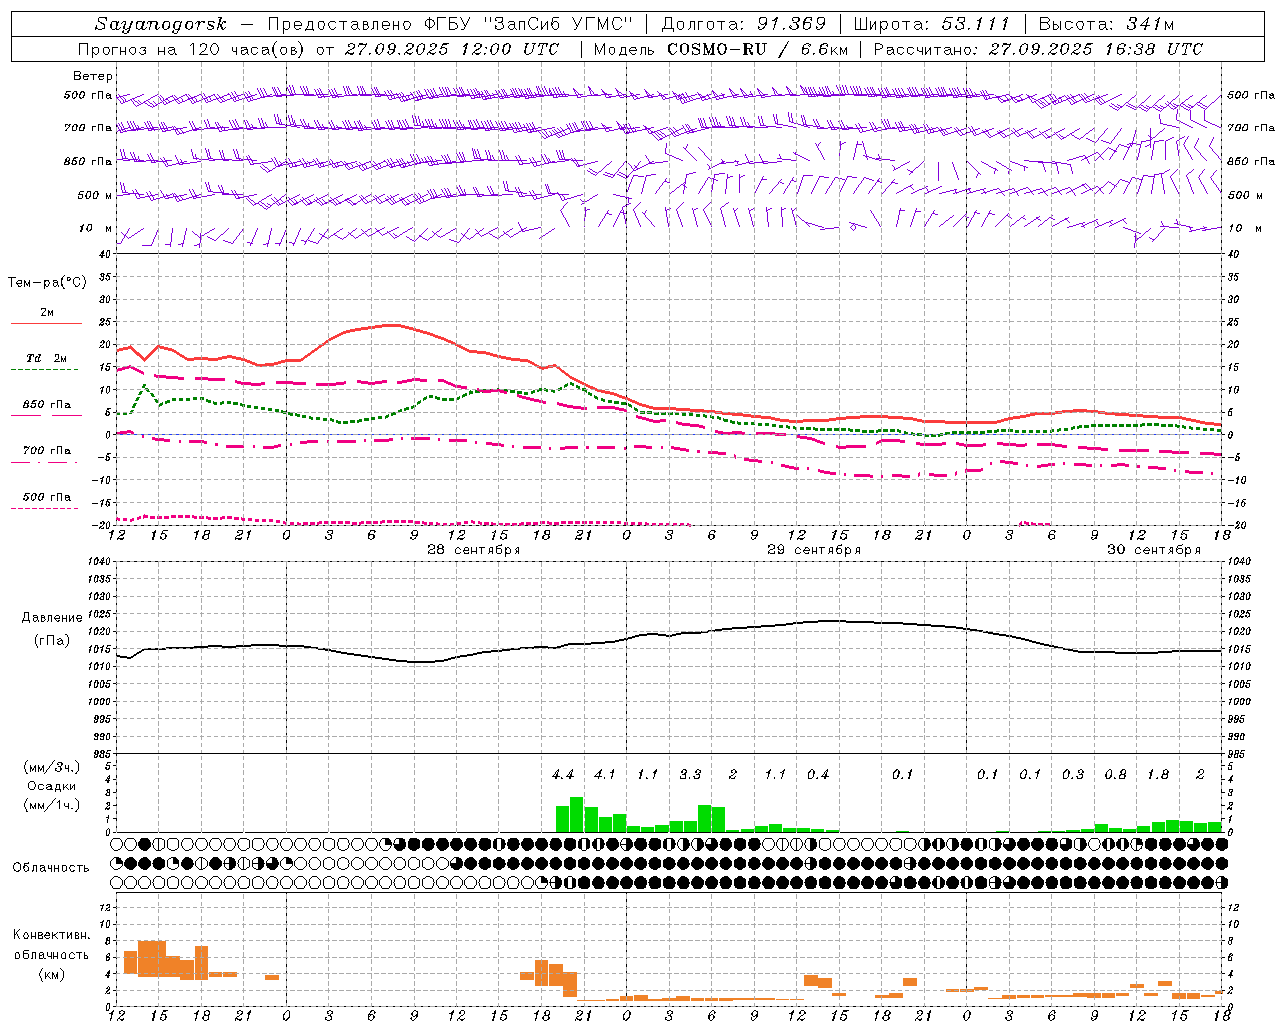Viewport: 1280px width, 1024px height.
Task: Click the 'Модель COSMO-RU / 6.6км' label
Action: pyautogui.click(x=720, y=49)
